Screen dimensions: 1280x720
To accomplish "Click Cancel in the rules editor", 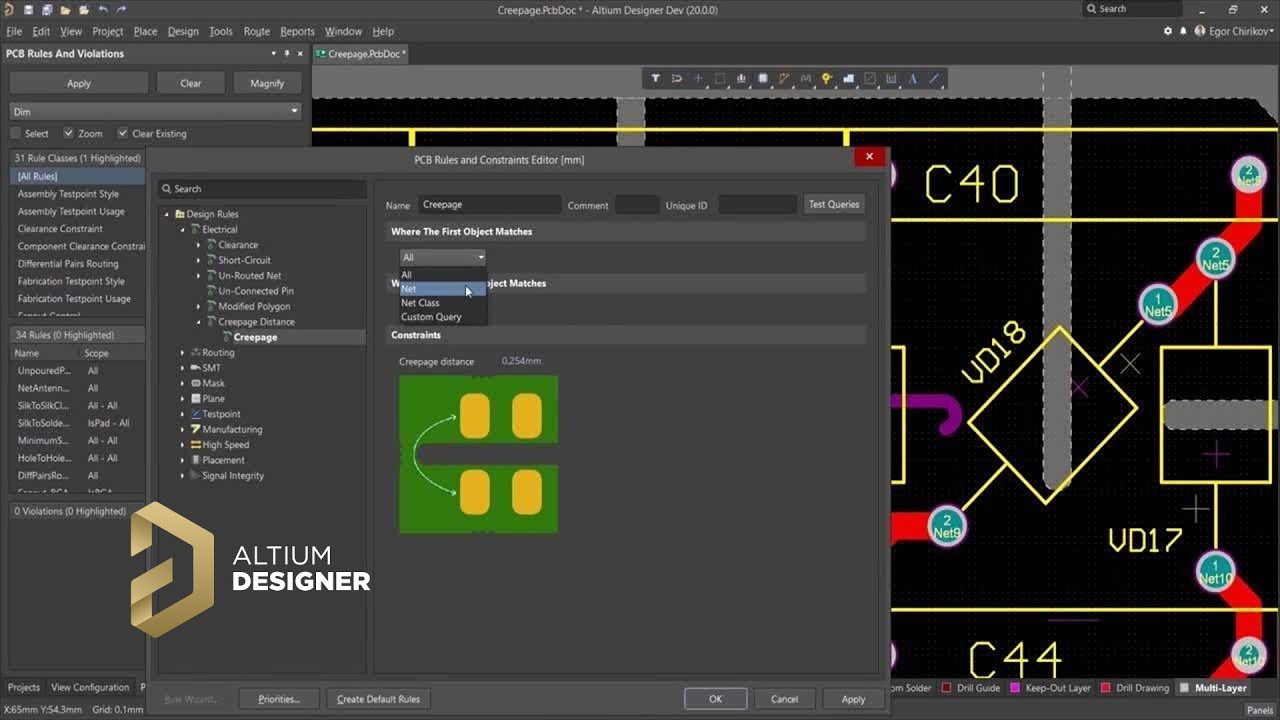I will click(x=784, y=699).
